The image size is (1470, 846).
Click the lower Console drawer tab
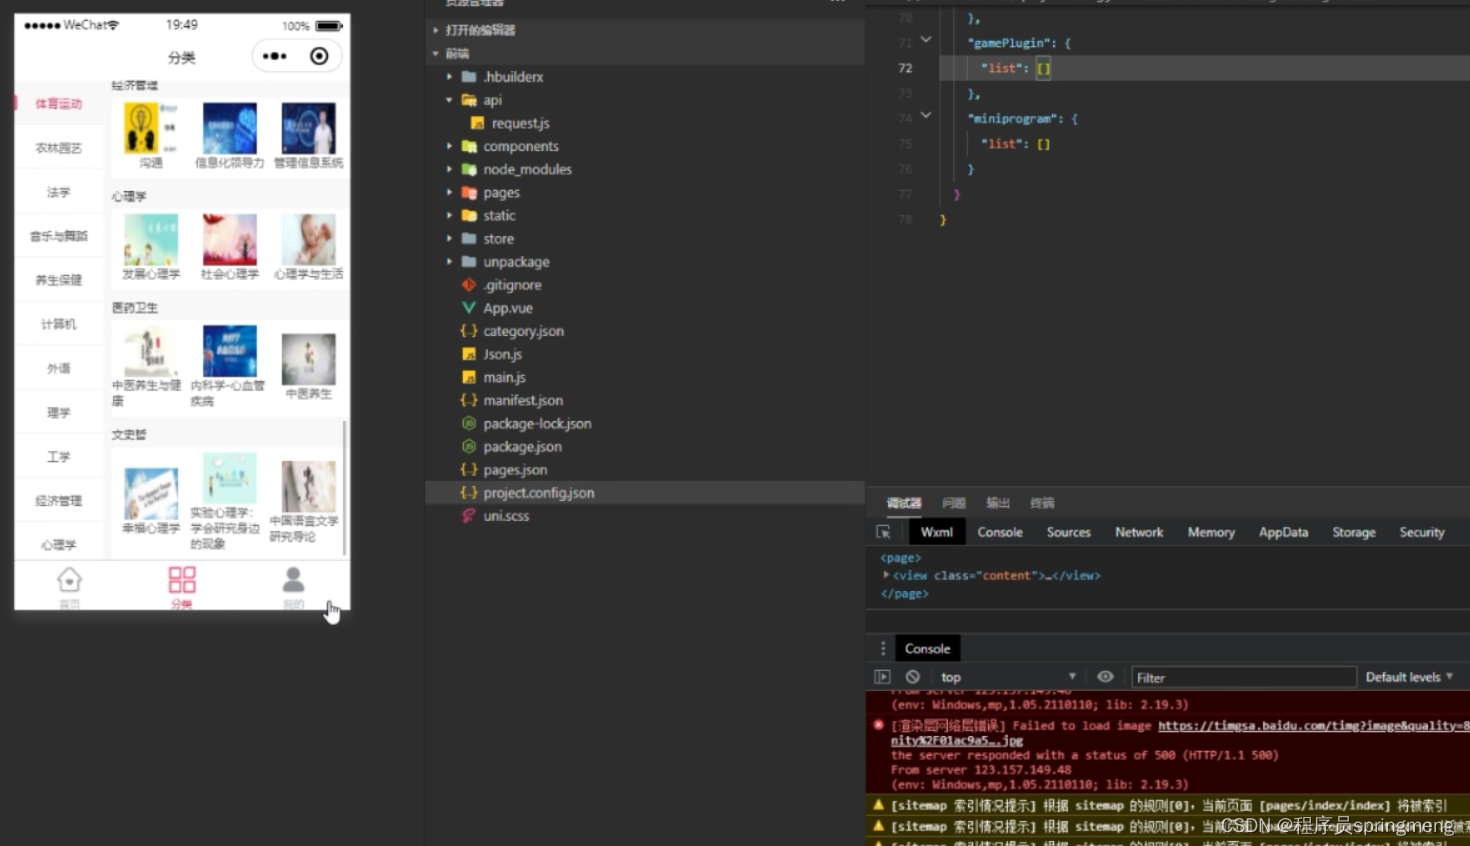pos(927,648)
